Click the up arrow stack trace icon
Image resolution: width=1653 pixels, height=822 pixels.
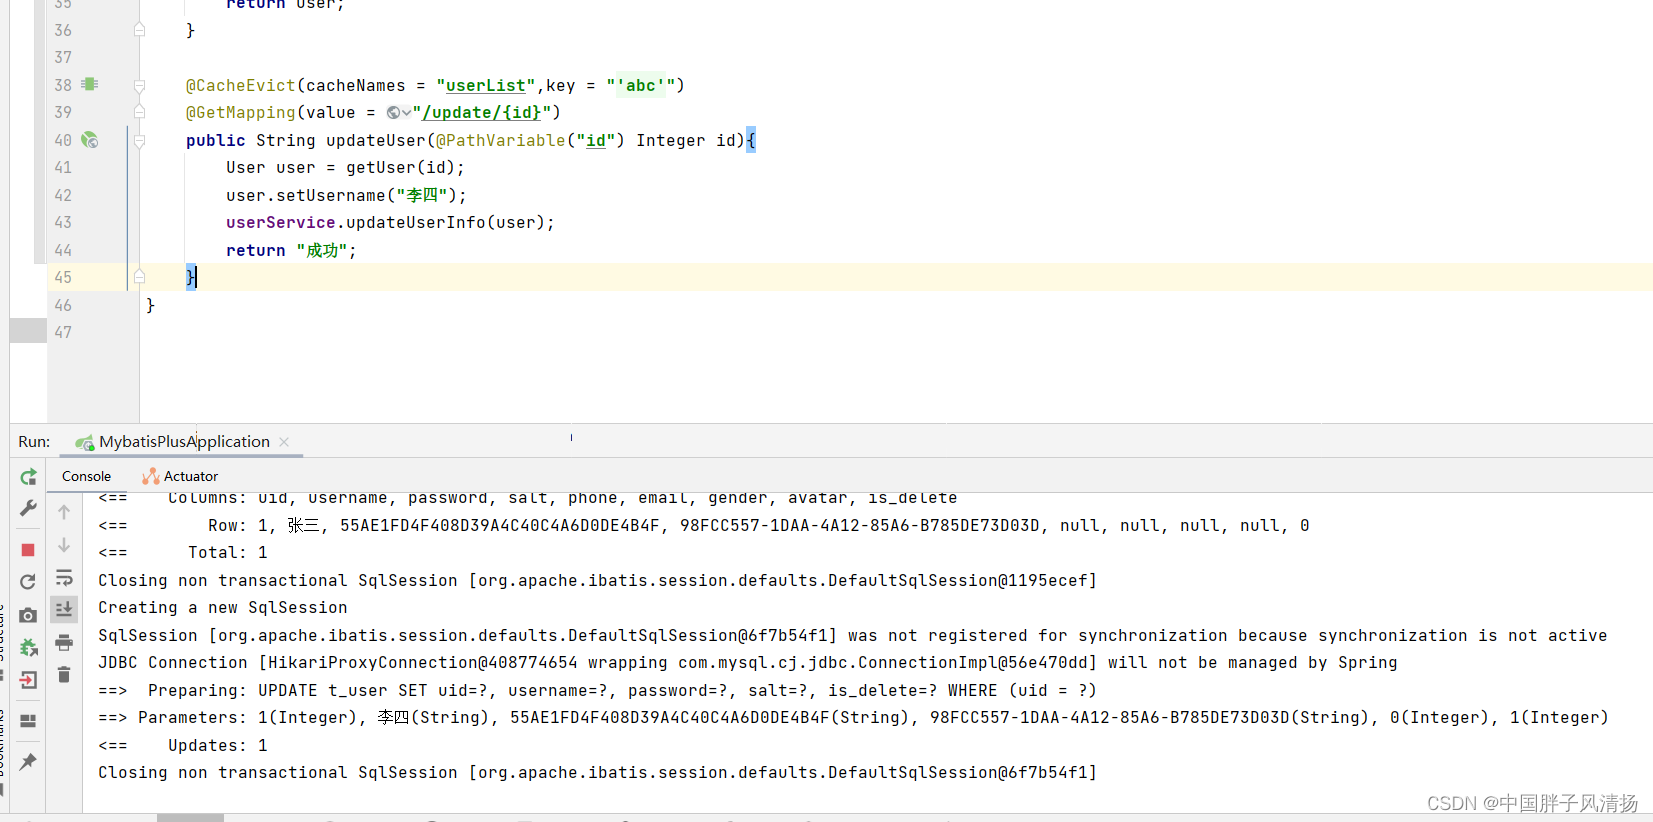click(x=64, y=512)
